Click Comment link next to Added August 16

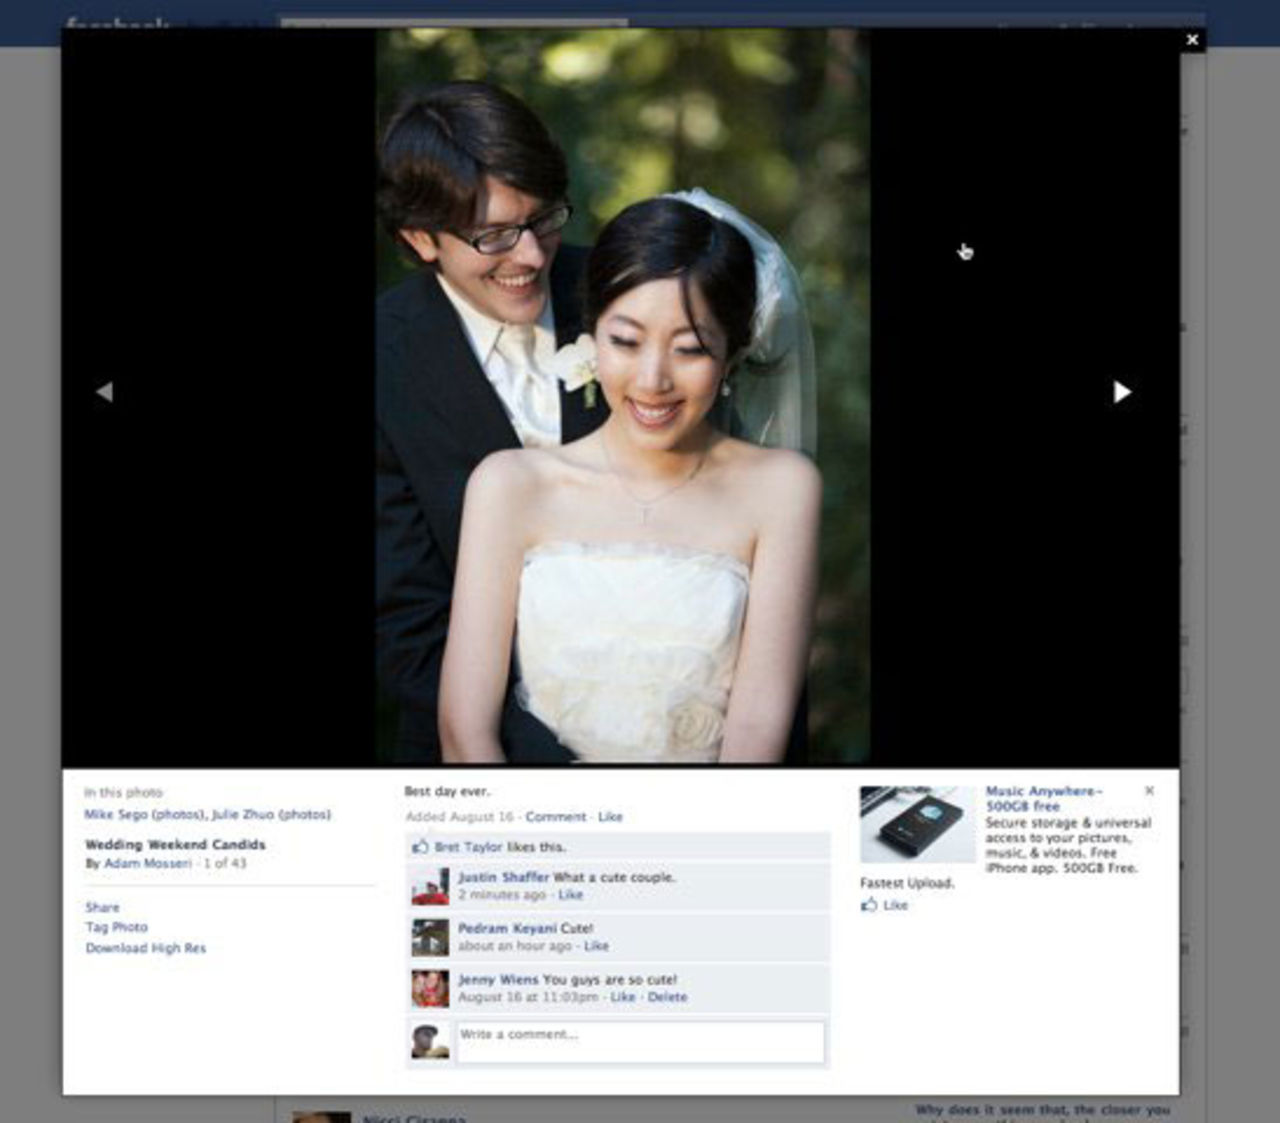pyautogui.click(x=555, y=817)
